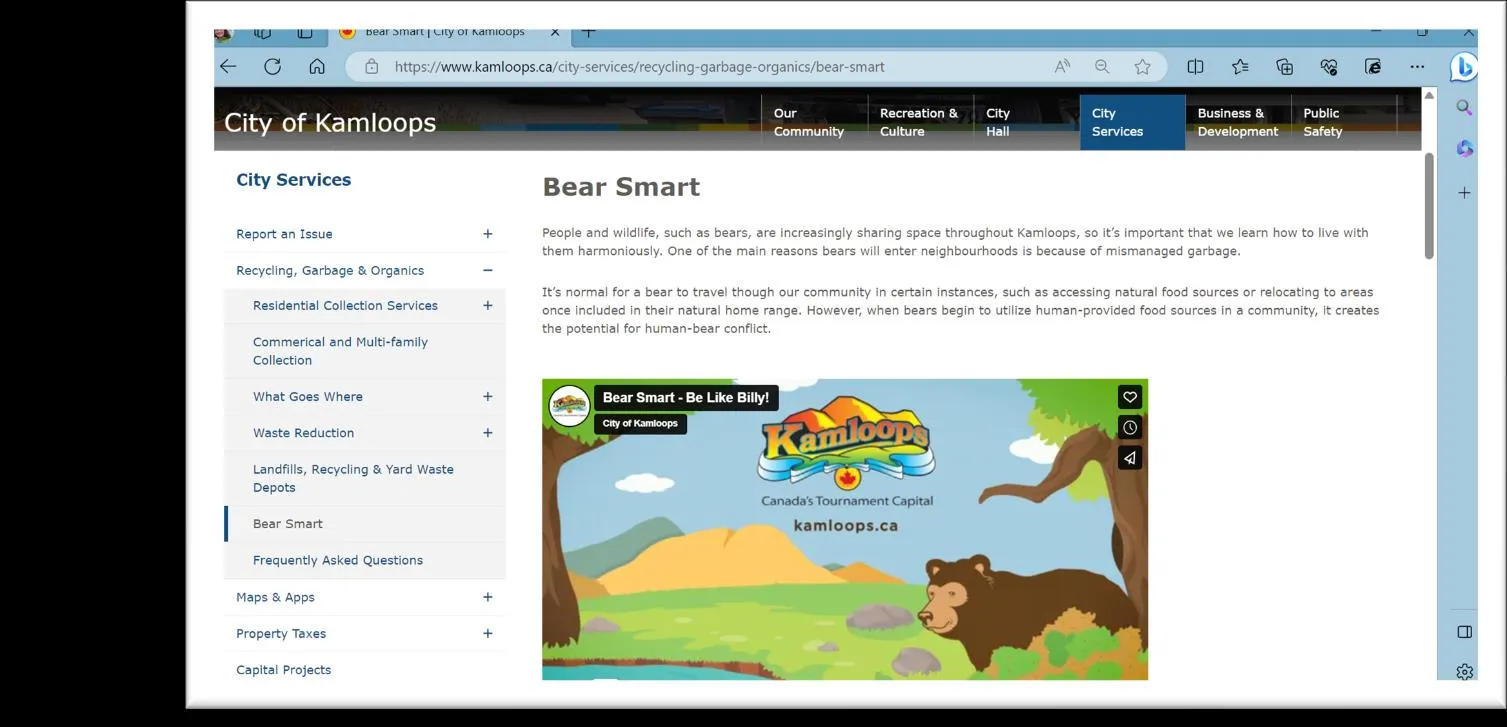Toggle sidebar visibility panel icon
Viewport: 1507px width, 727px height.
pyautogui.click(x=1464, y=632)
